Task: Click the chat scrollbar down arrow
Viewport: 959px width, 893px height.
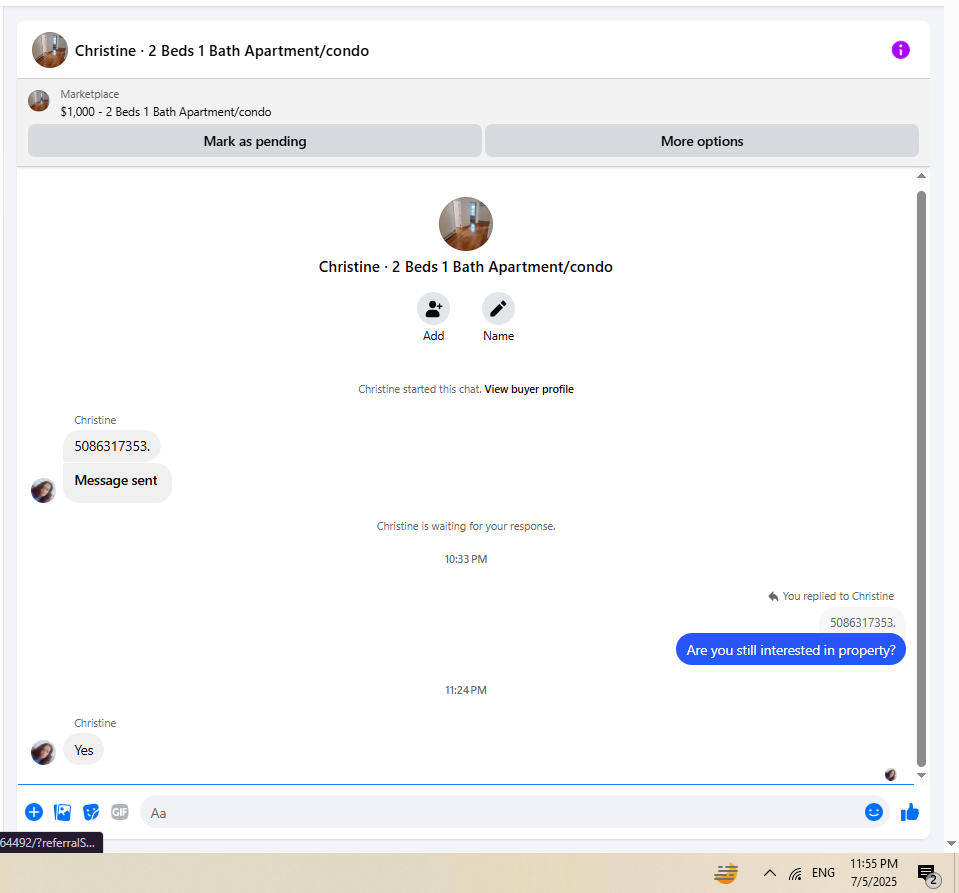Action: pos(922,776)
